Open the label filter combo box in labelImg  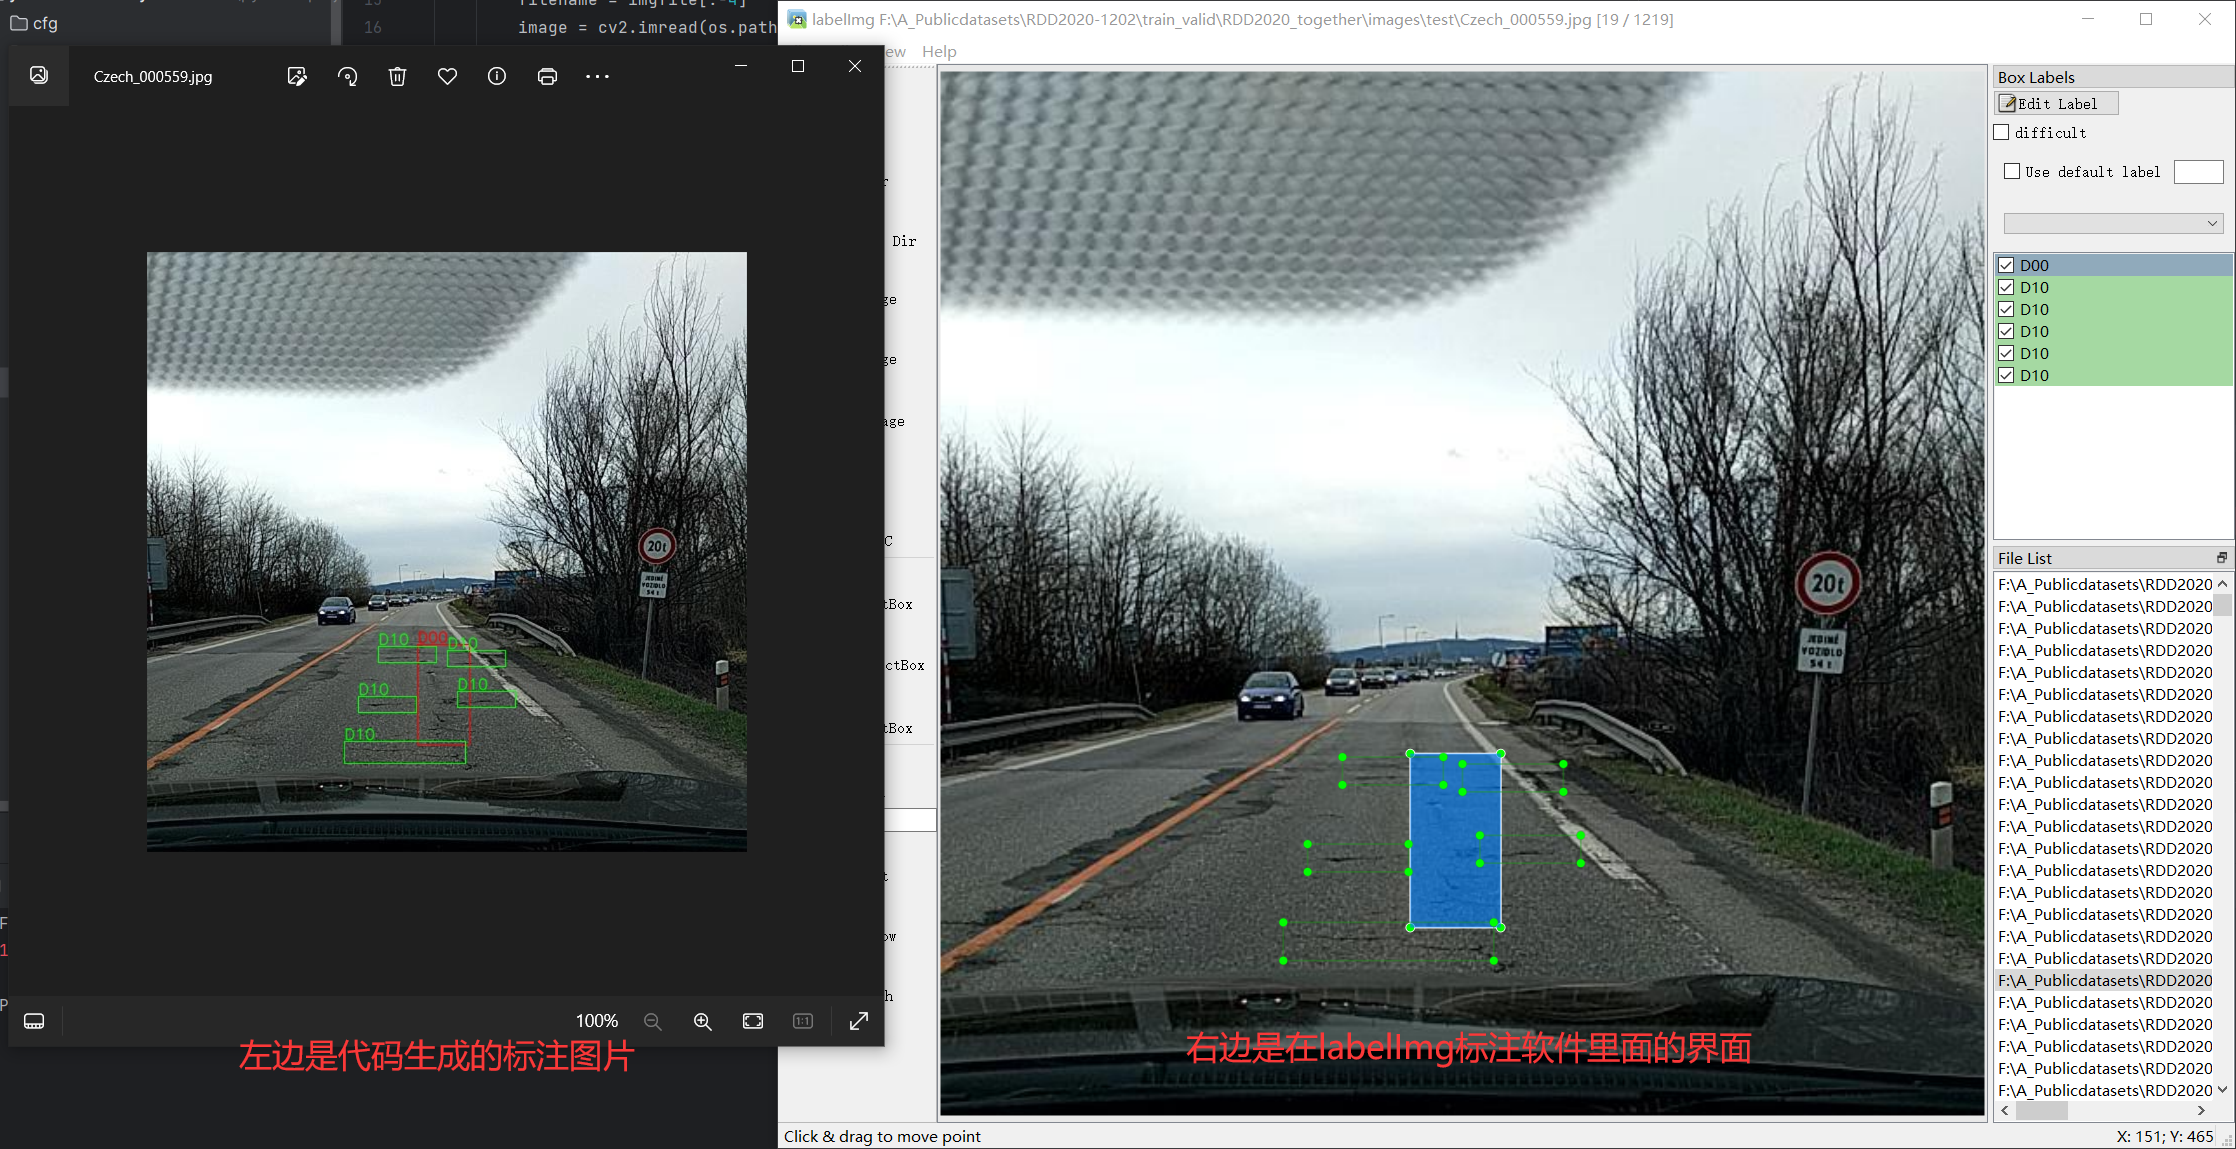pyautogui.click(x=2113, y=223)
